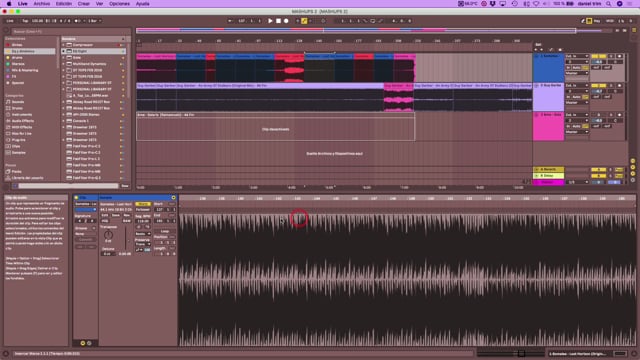The width and height of the screenshot is (640, 360).
Task: Arm recording on the first track
Action: (x=620, y=56)
